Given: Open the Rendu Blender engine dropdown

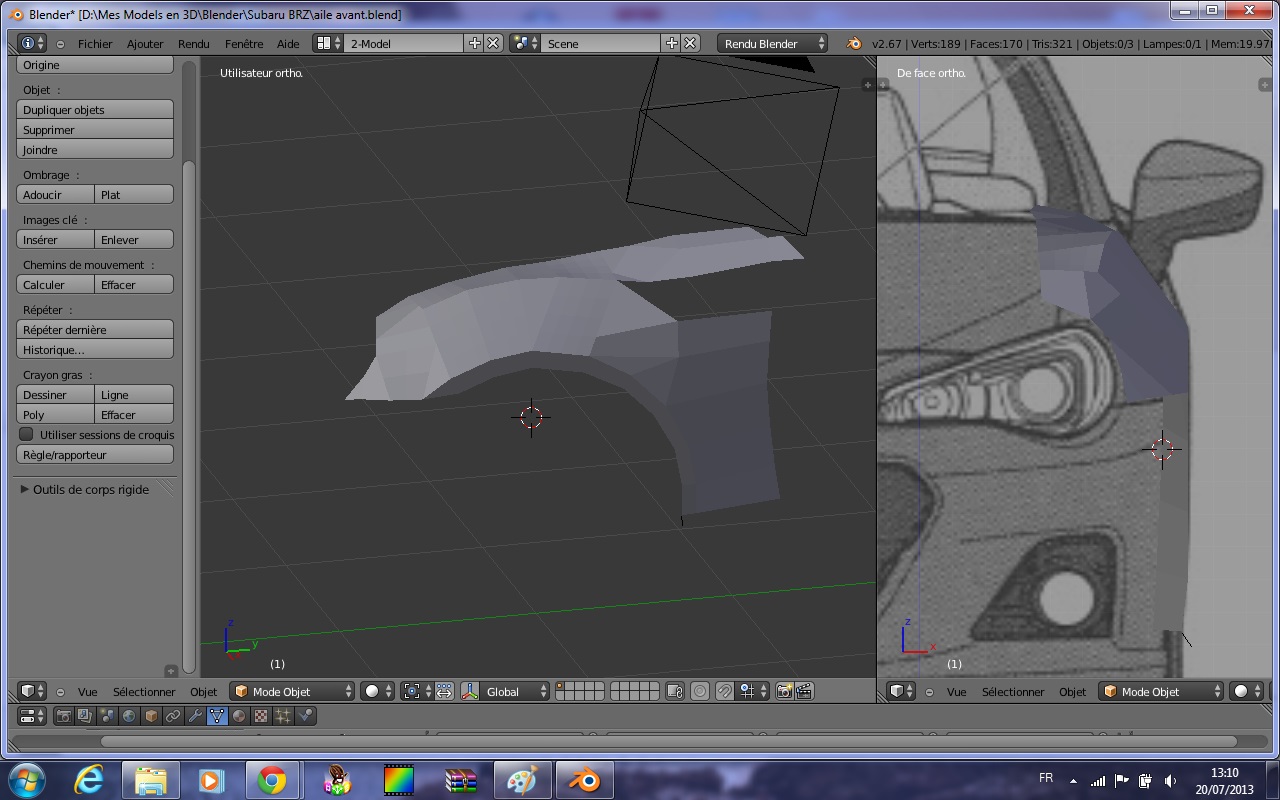Looking at the screenshot, I should point(773,43).
